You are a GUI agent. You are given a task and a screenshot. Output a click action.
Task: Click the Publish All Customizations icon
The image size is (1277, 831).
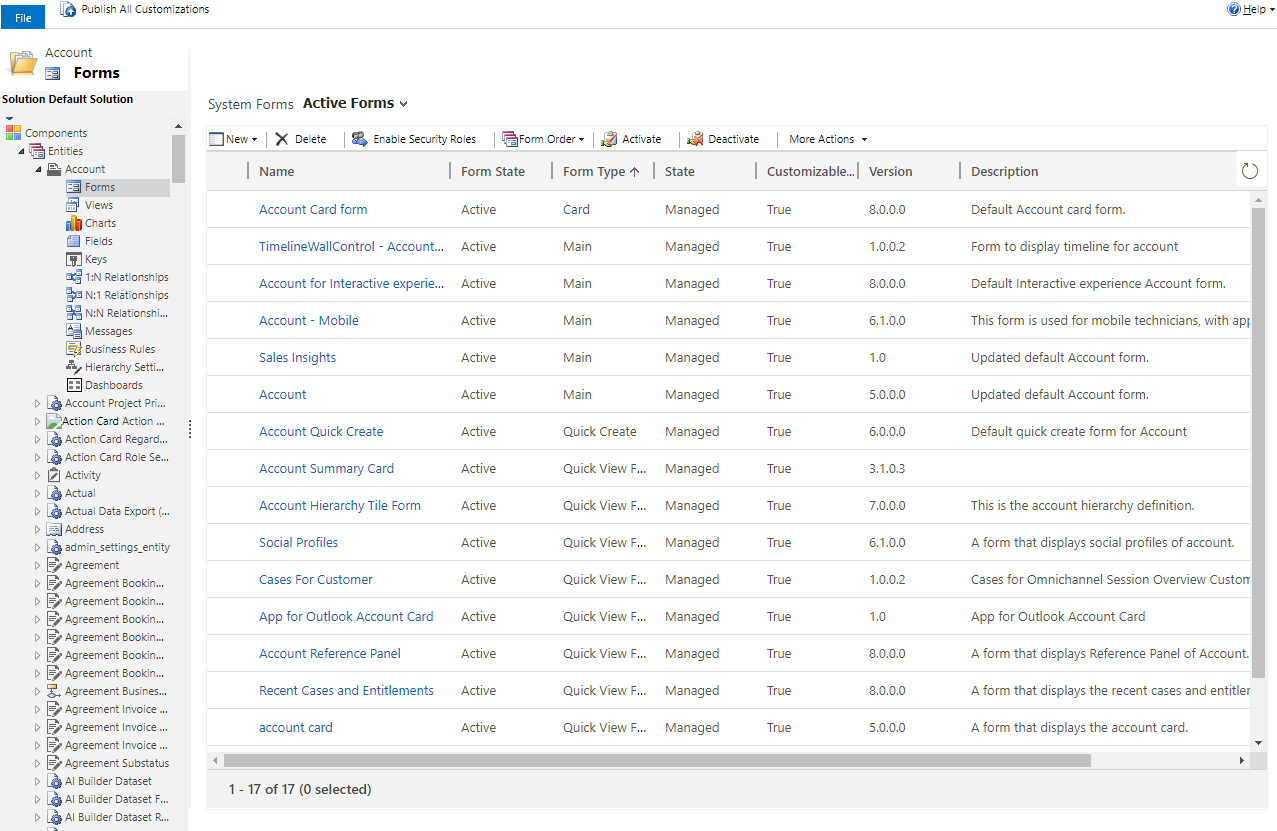pos(67,9)
